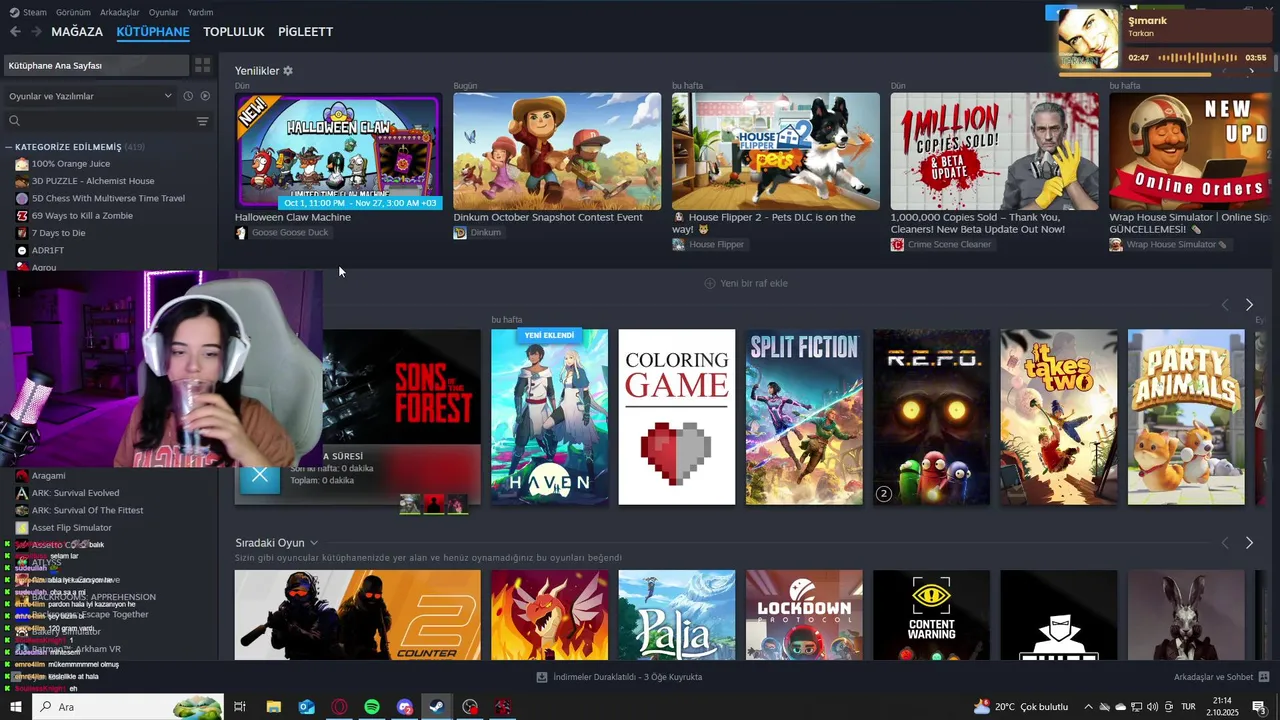
Task: Open the PIGLEETT profile tab
Action: click(x=305, y=32)
